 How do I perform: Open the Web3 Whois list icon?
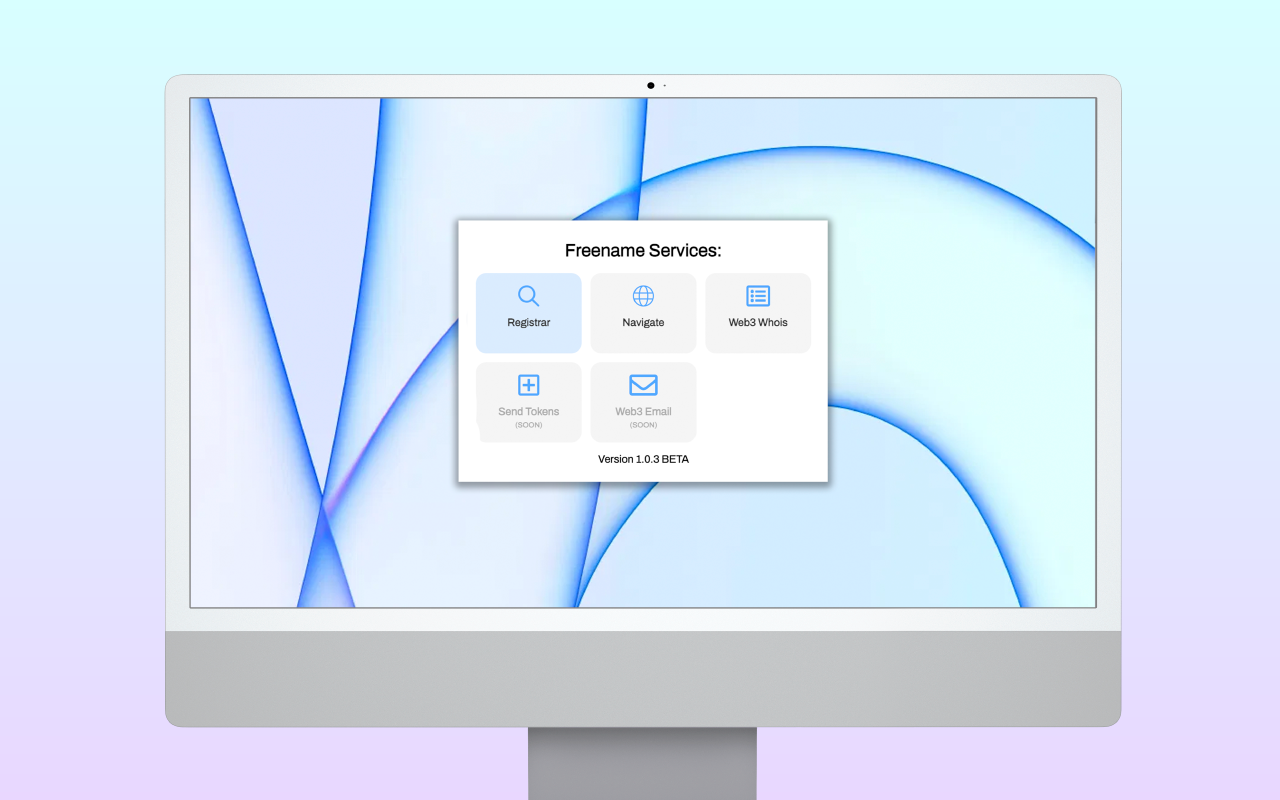pos(758,296)
